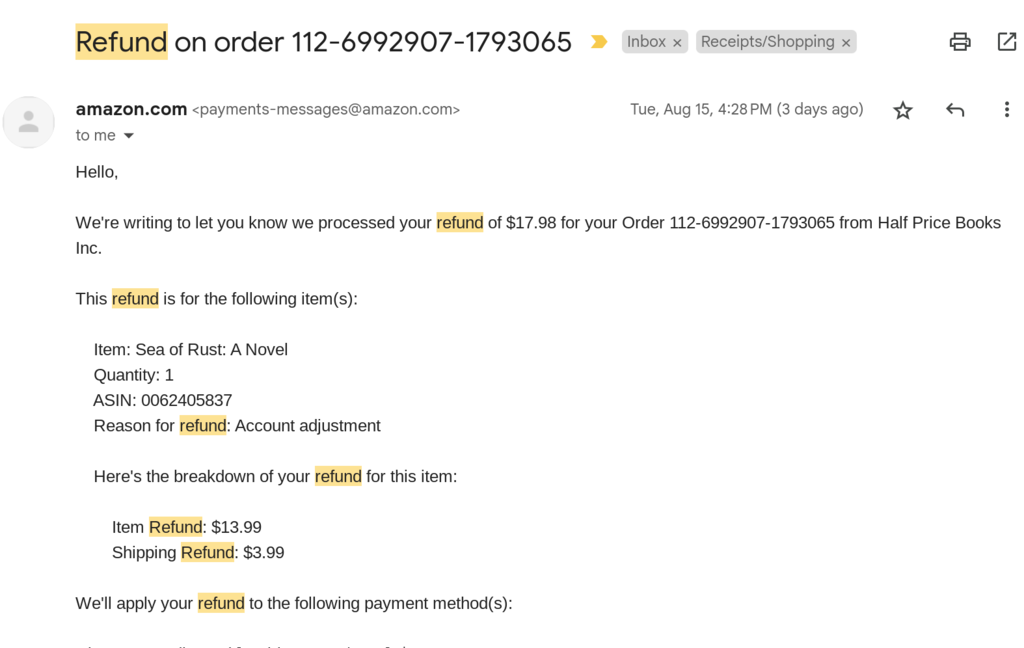
Task: Click the email date Tue, Aug 15 timestamp
Action: pyautogui.click(x=746, y=109)
